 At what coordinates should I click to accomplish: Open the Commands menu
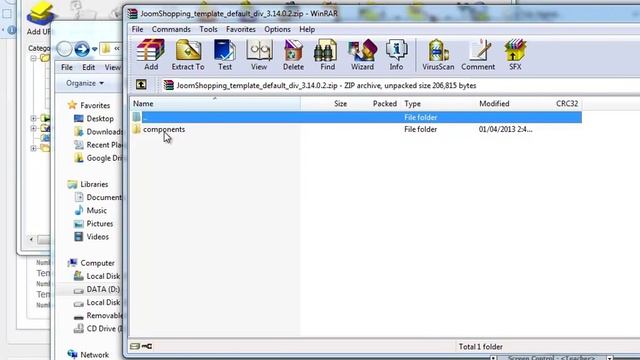coord(171,29)
